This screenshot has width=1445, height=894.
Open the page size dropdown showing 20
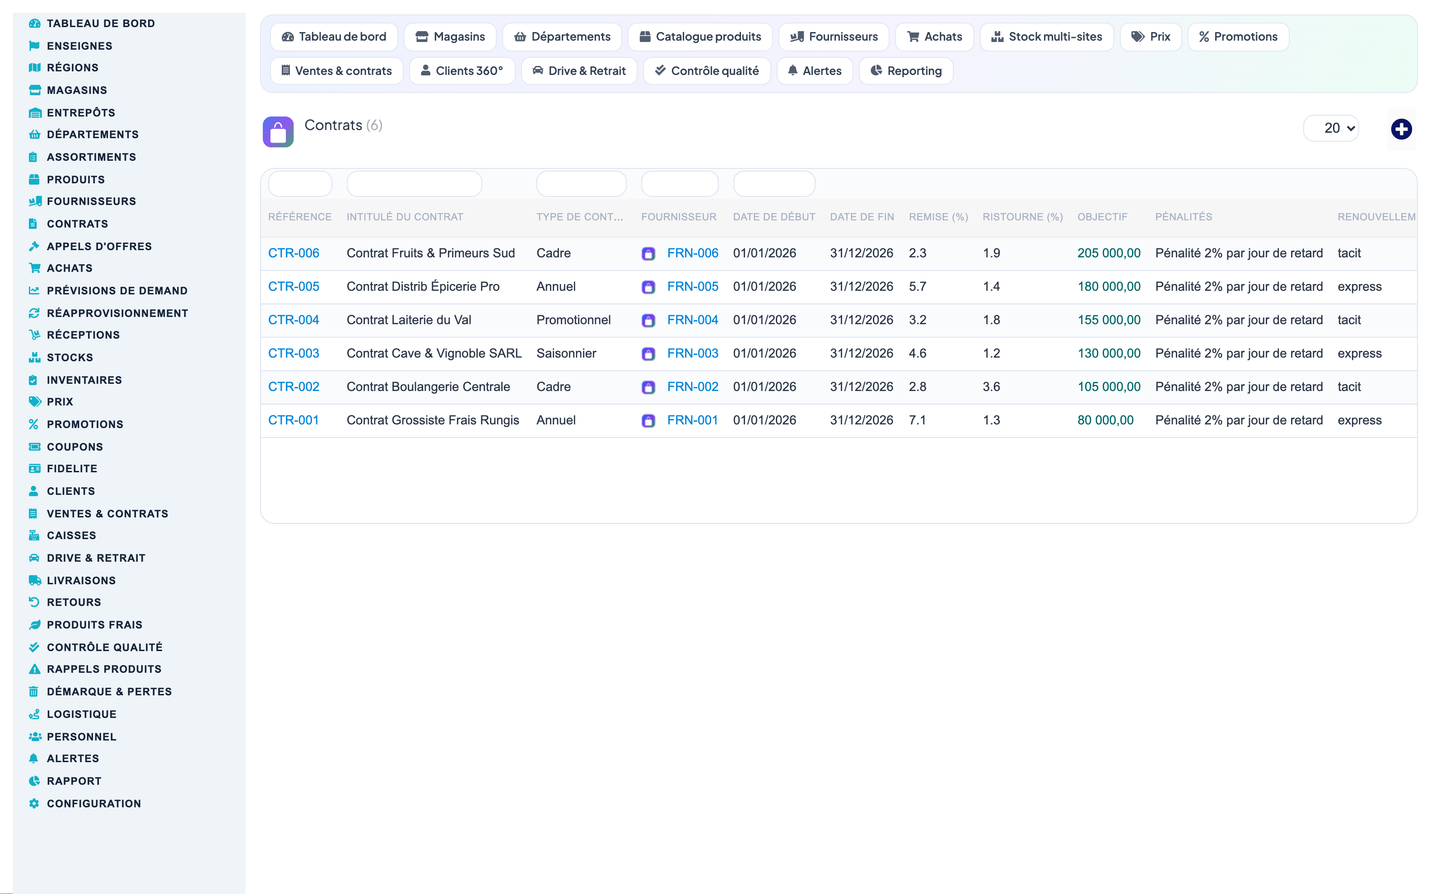[1331, 128]
